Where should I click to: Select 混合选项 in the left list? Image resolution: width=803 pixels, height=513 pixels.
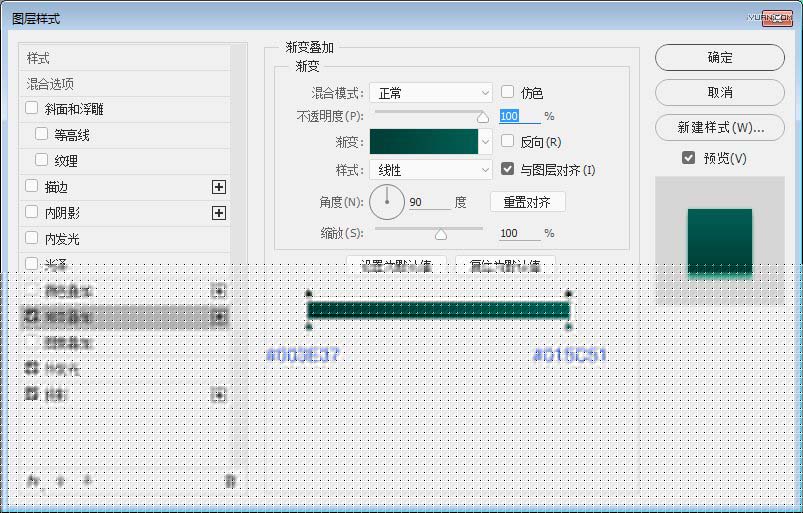(50, 84)
